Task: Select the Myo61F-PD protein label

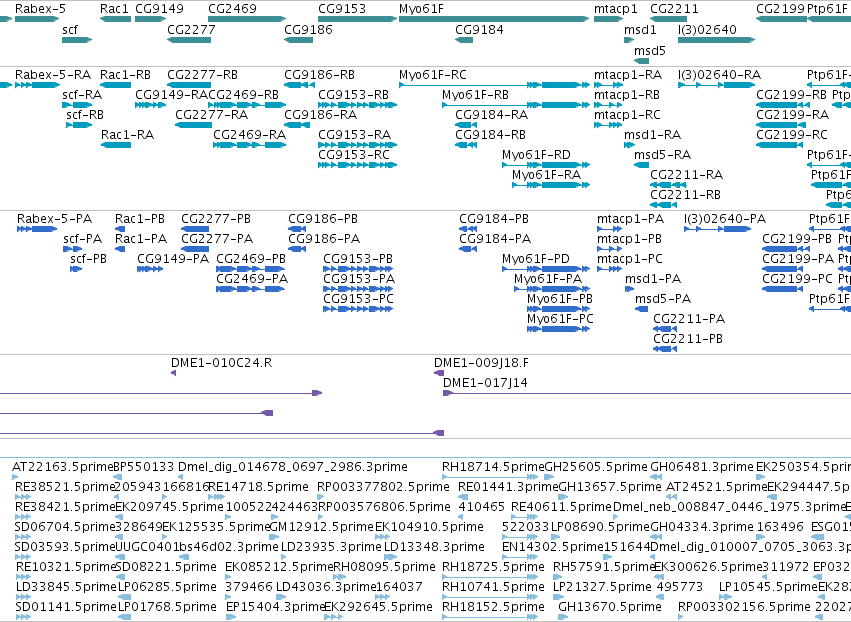Action: [x=536, y=259]
